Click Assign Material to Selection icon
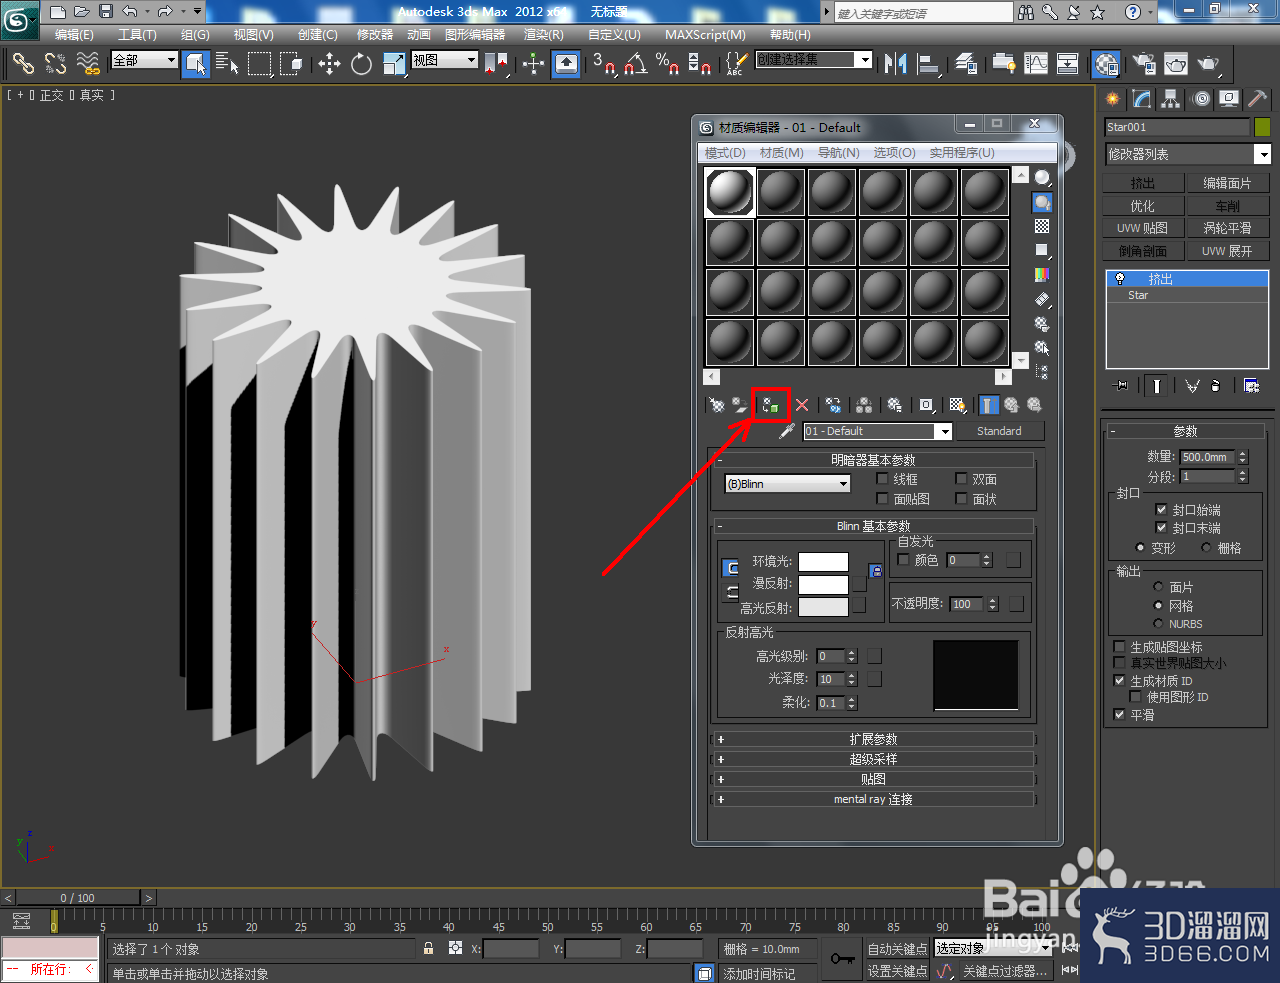 pyautogui.click(x=770, y=405)
